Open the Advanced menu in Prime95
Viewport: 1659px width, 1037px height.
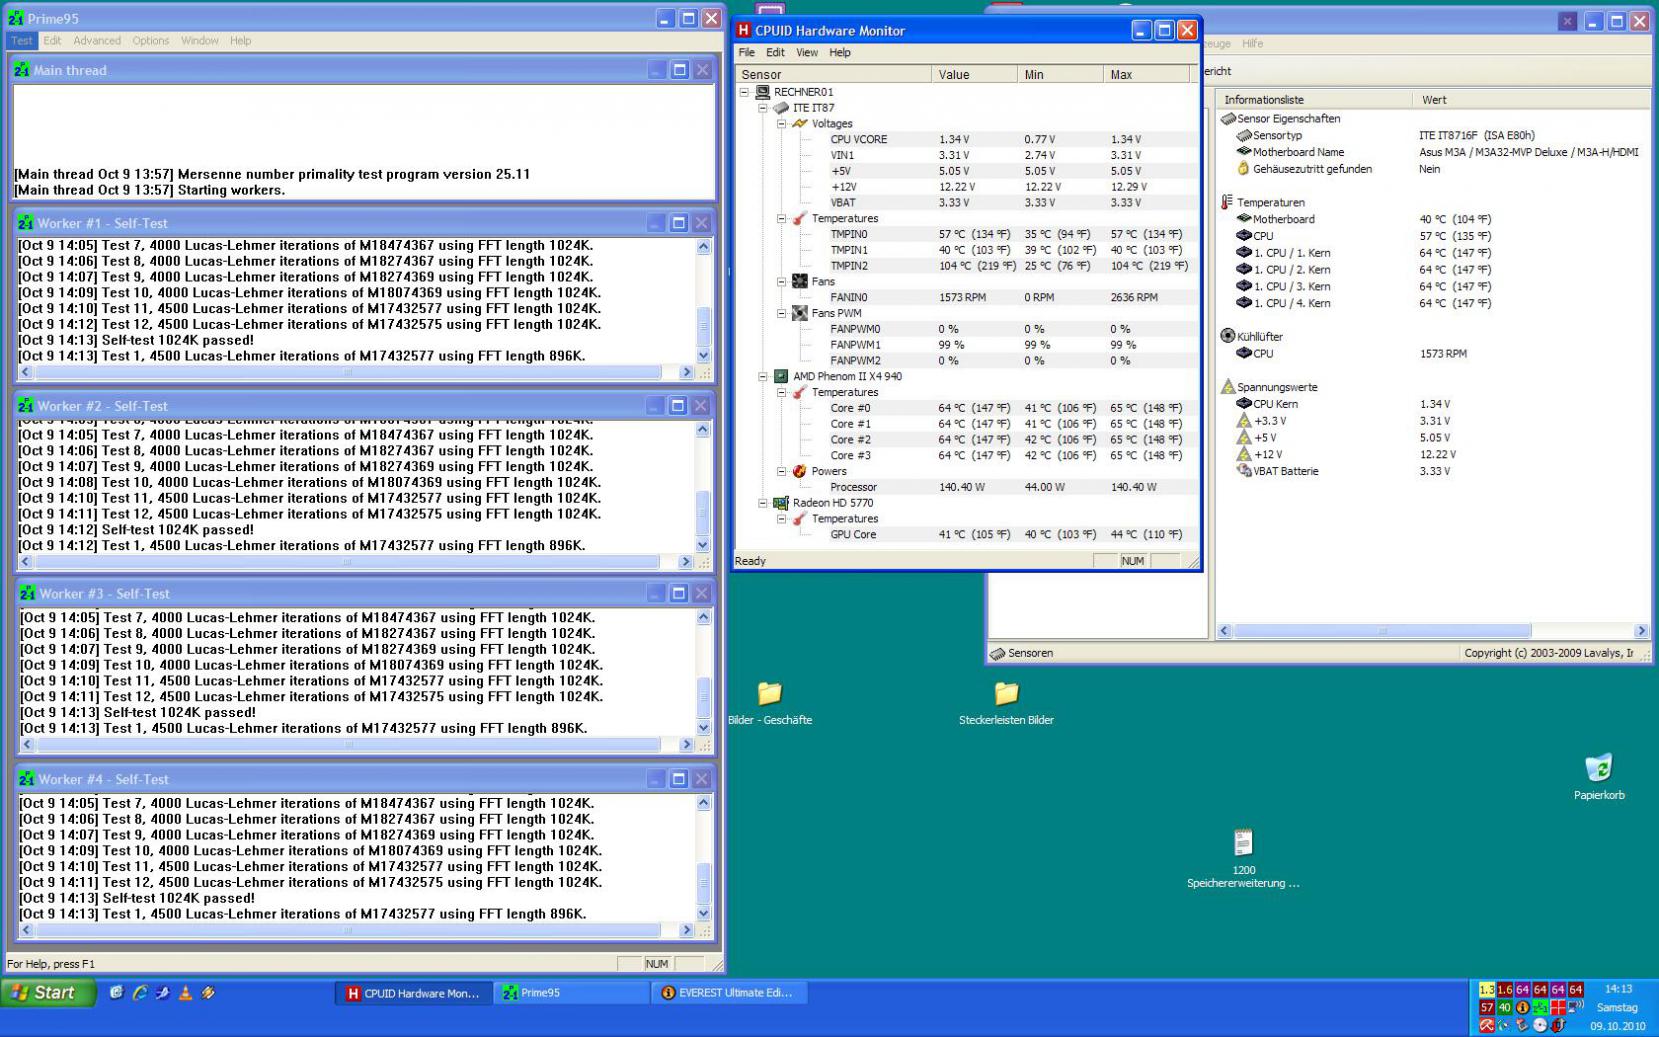click(x=97, y=41)
